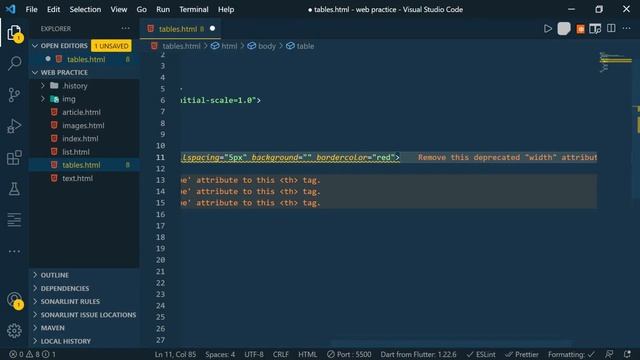Click ESLint status item

coord(482,354)
